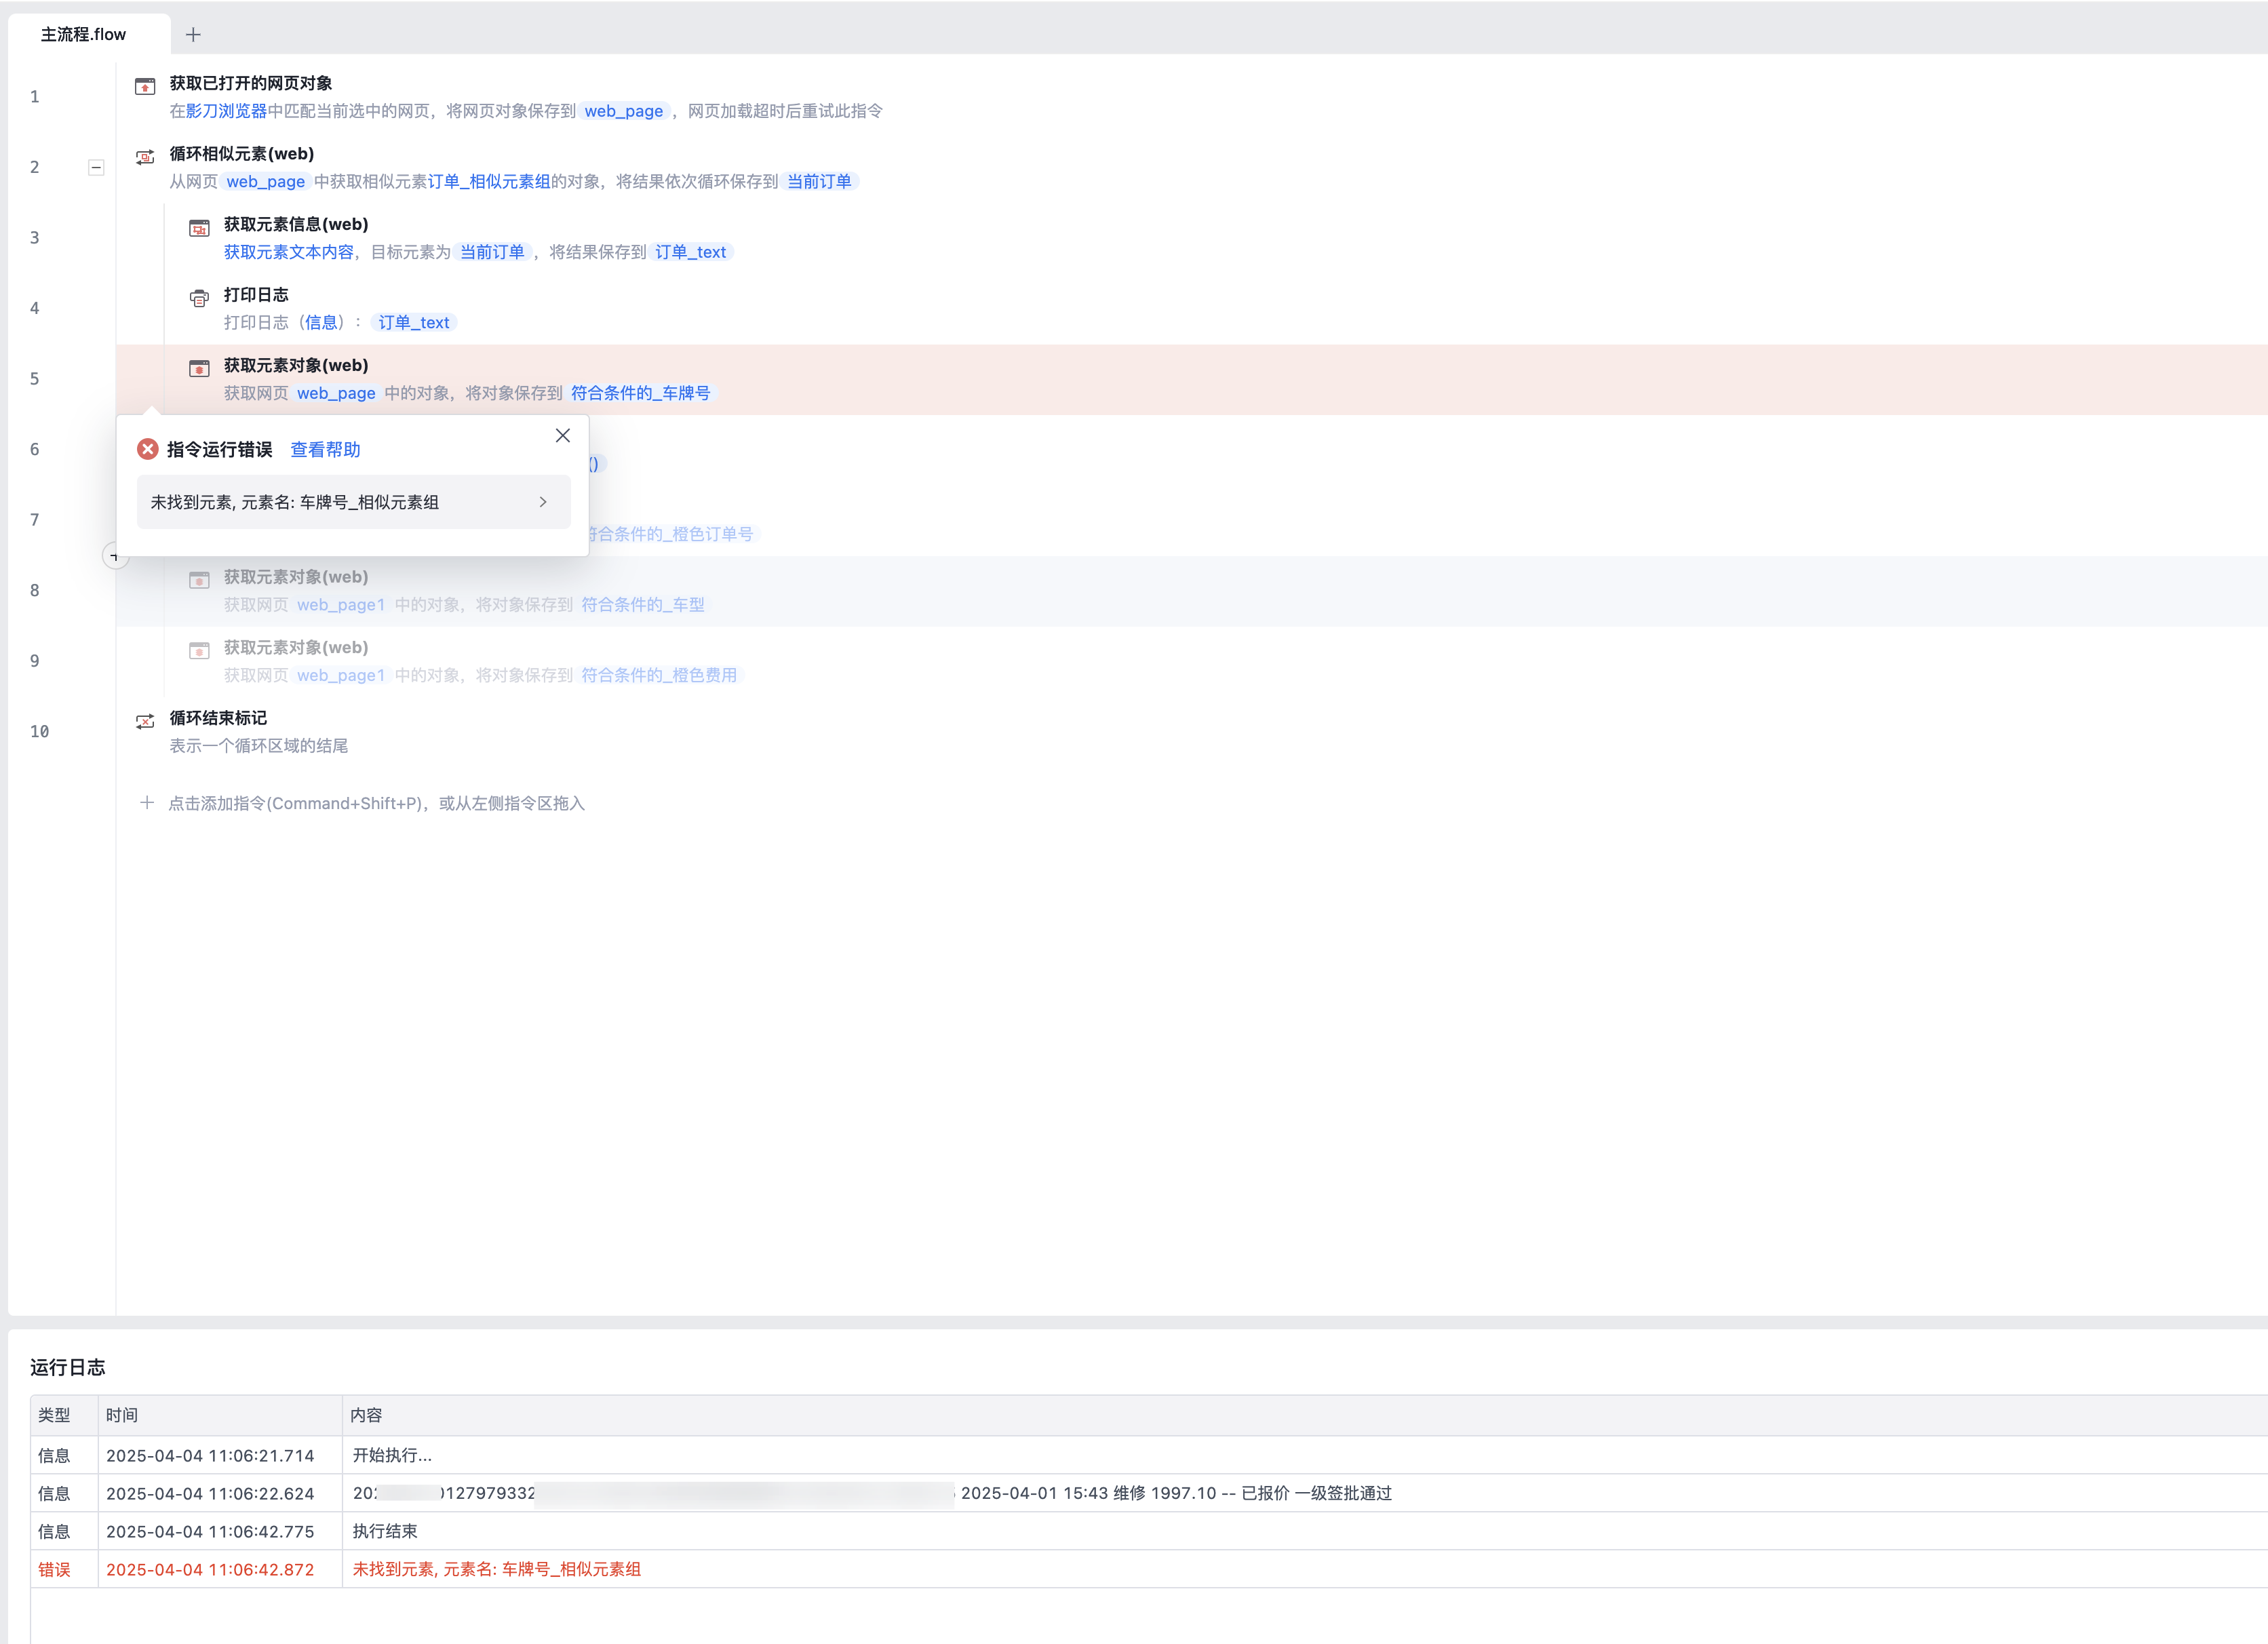The width and height of the screenshot is (2268, 1644).
Task: Click the 内容 column header in log
Action: (366, 1415)
